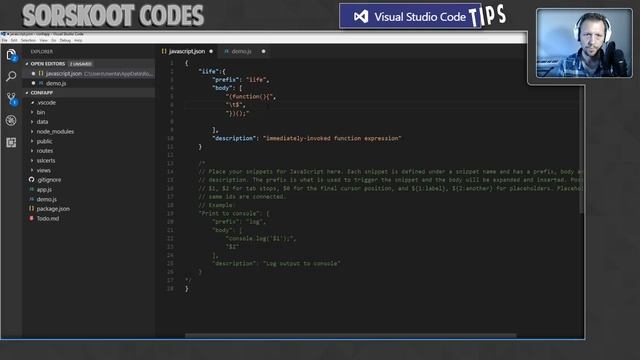Expand the public folder arrow
Screen dimensions: 640x360
point(32,141)
